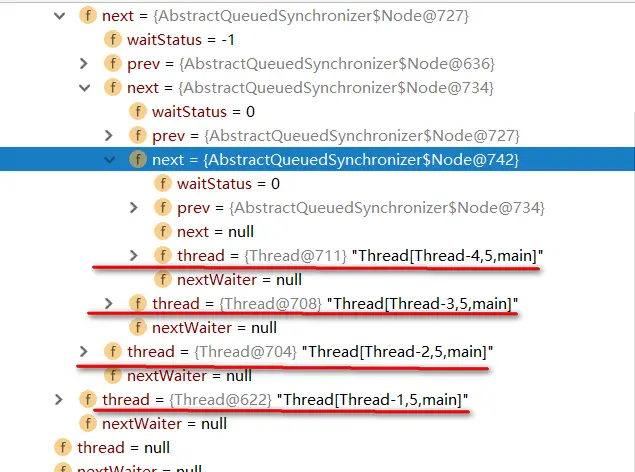Viewport: 635px width, 472px height.
Task: Select the next Node@742 tree row
Action: (x=318, y=159)
